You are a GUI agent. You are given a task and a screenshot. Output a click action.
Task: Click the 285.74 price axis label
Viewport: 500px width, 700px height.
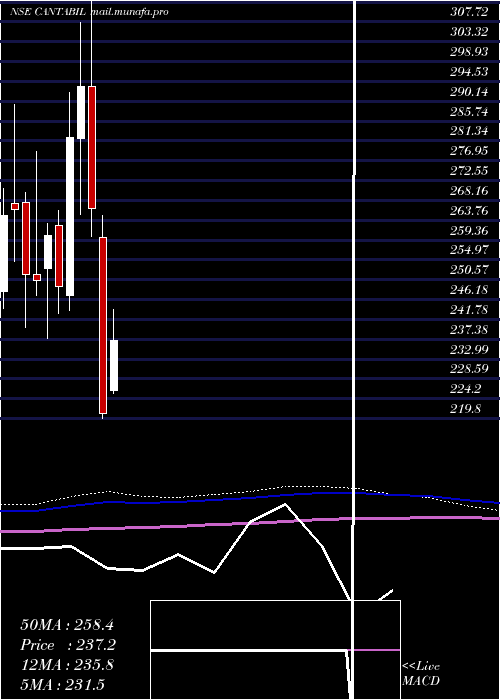click(x=469, y=112)
